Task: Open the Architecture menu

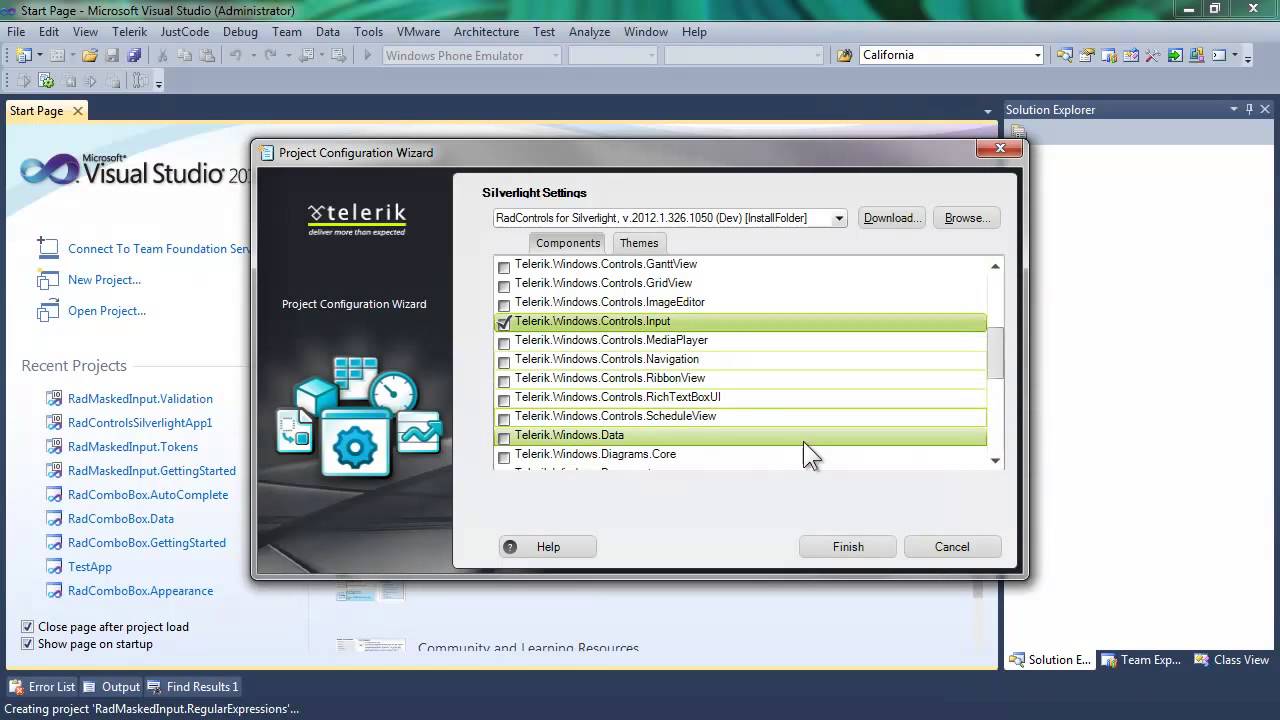Action: (486, 32)
